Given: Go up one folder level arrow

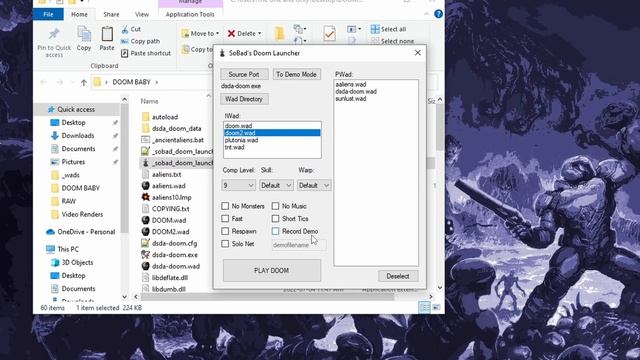Looking at the screenshot, I should click(84, 82).
